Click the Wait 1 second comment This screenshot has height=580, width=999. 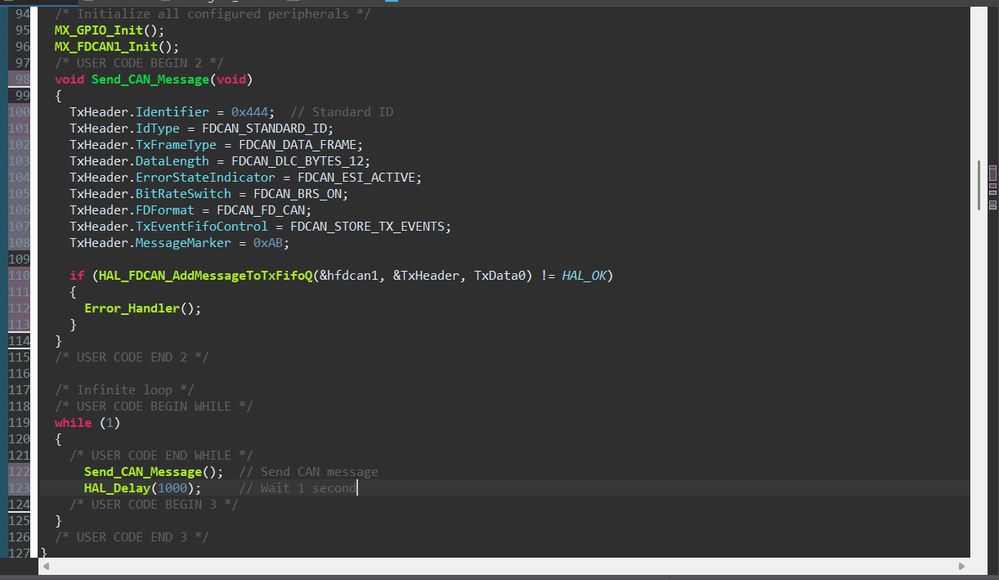(x=298, y=488)
